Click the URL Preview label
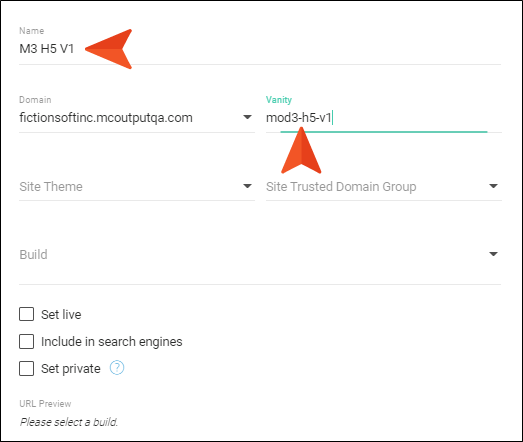This screenshot has width=523, height=442. click(45, 404)
